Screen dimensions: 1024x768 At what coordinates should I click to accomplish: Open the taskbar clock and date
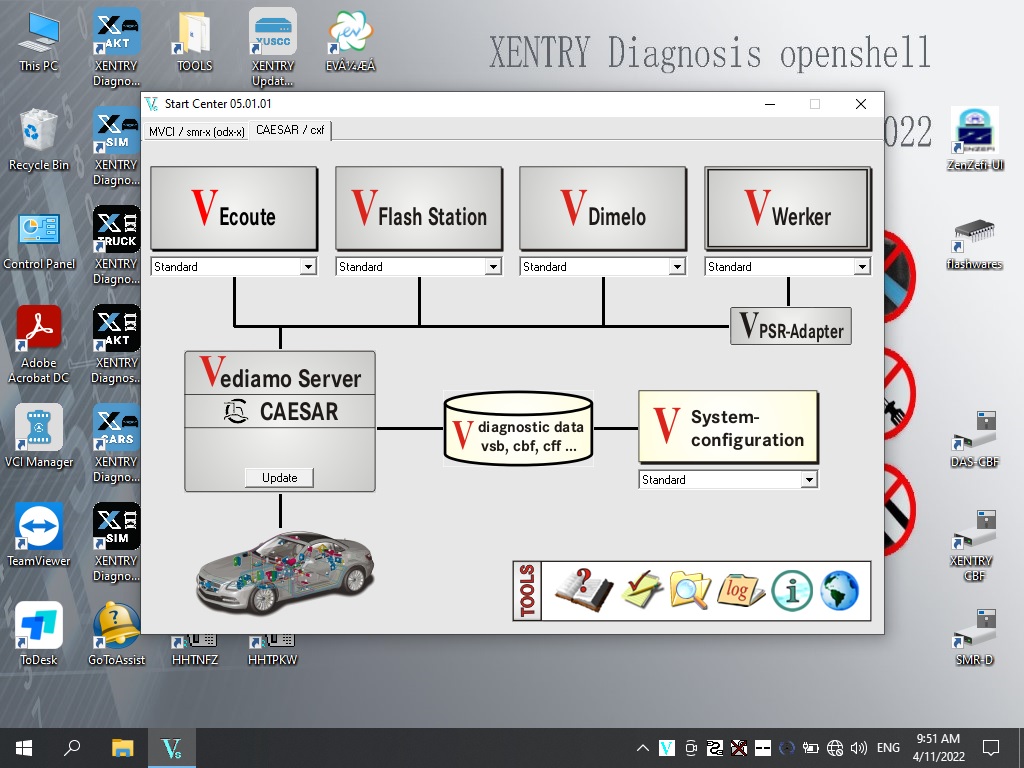point(938,748)
